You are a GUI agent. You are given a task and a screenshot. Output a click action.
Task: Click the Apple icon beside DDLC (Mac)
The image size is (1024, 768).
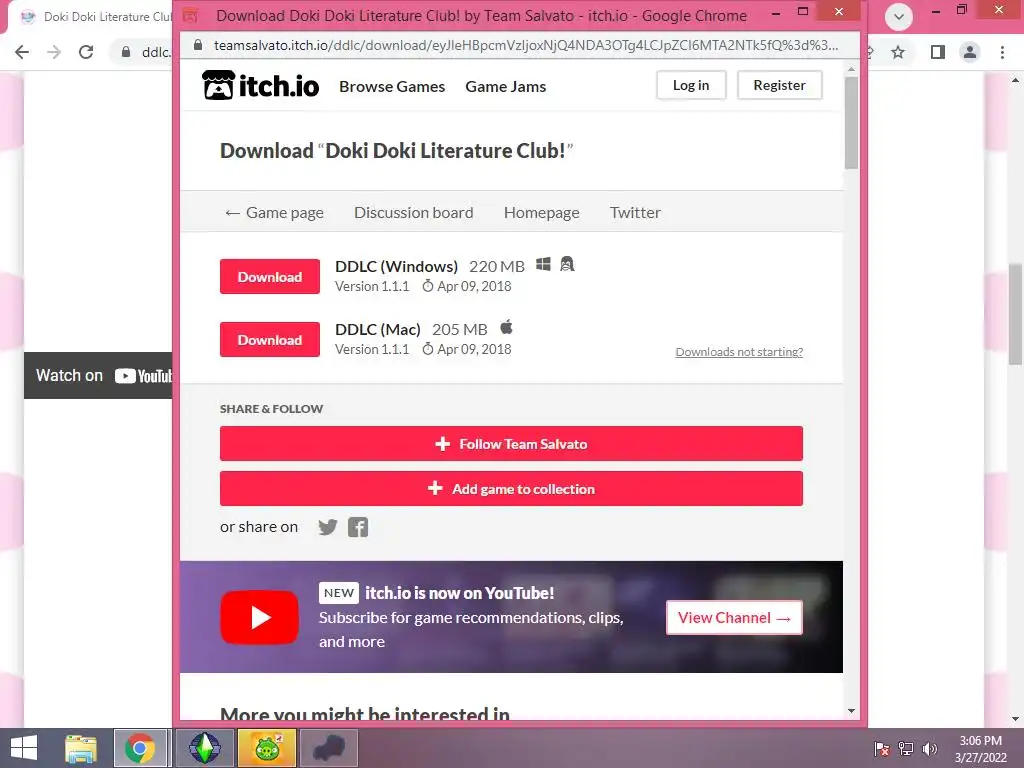coord(506,327)
